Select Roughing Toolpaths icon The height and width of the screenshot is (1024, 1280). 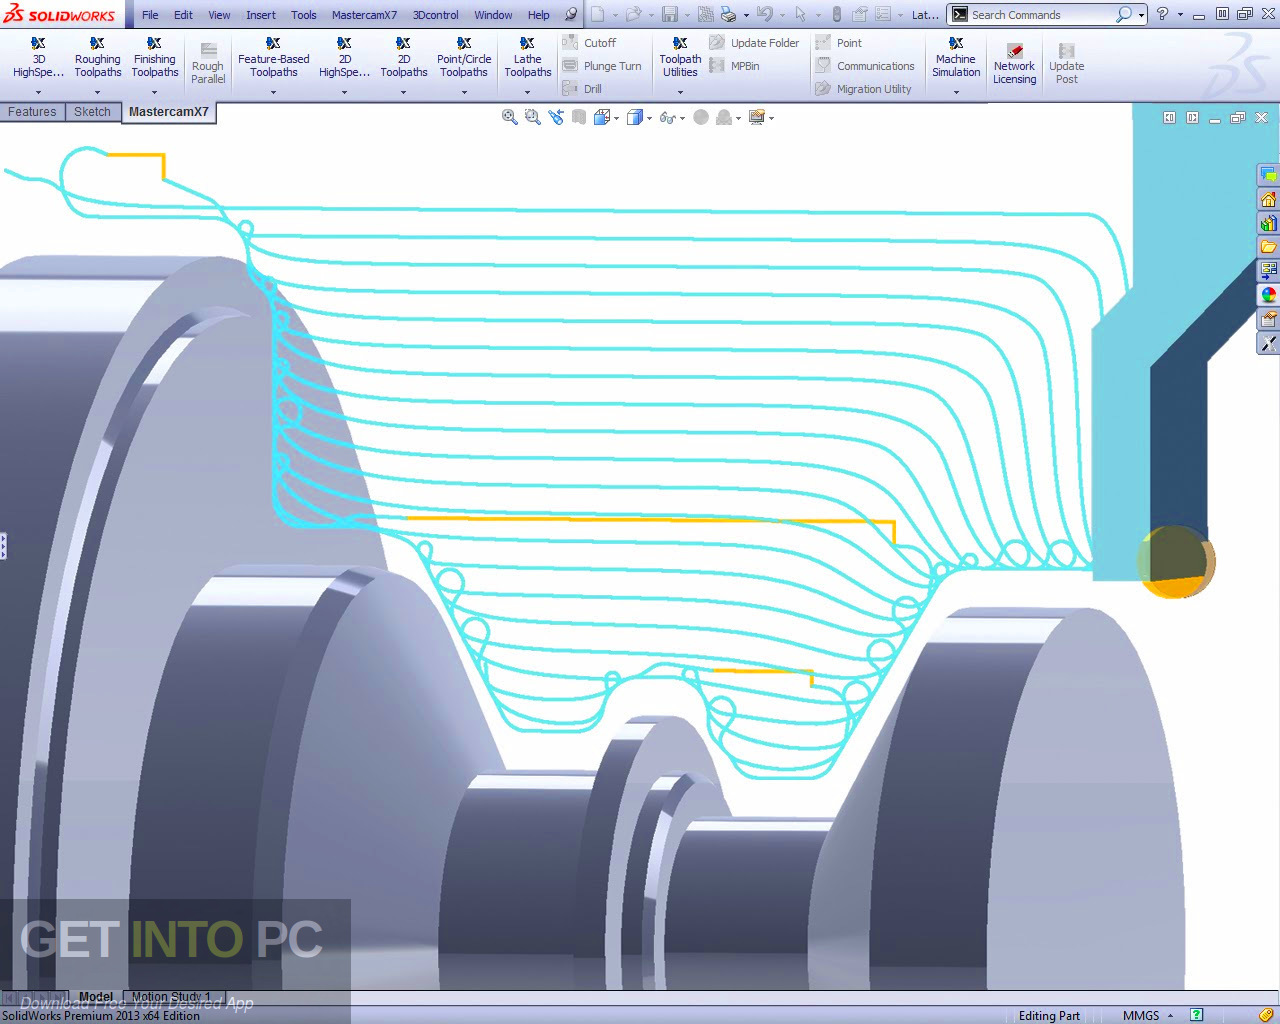coord(97,57)
